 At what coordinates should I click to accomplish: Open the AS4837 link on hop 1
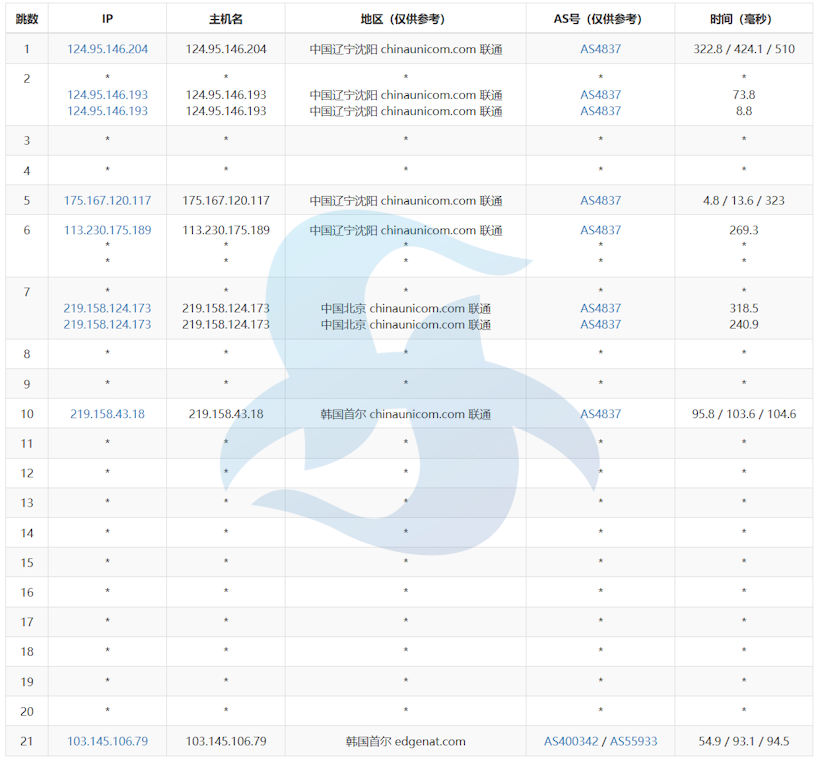click(x=599, y=48)
